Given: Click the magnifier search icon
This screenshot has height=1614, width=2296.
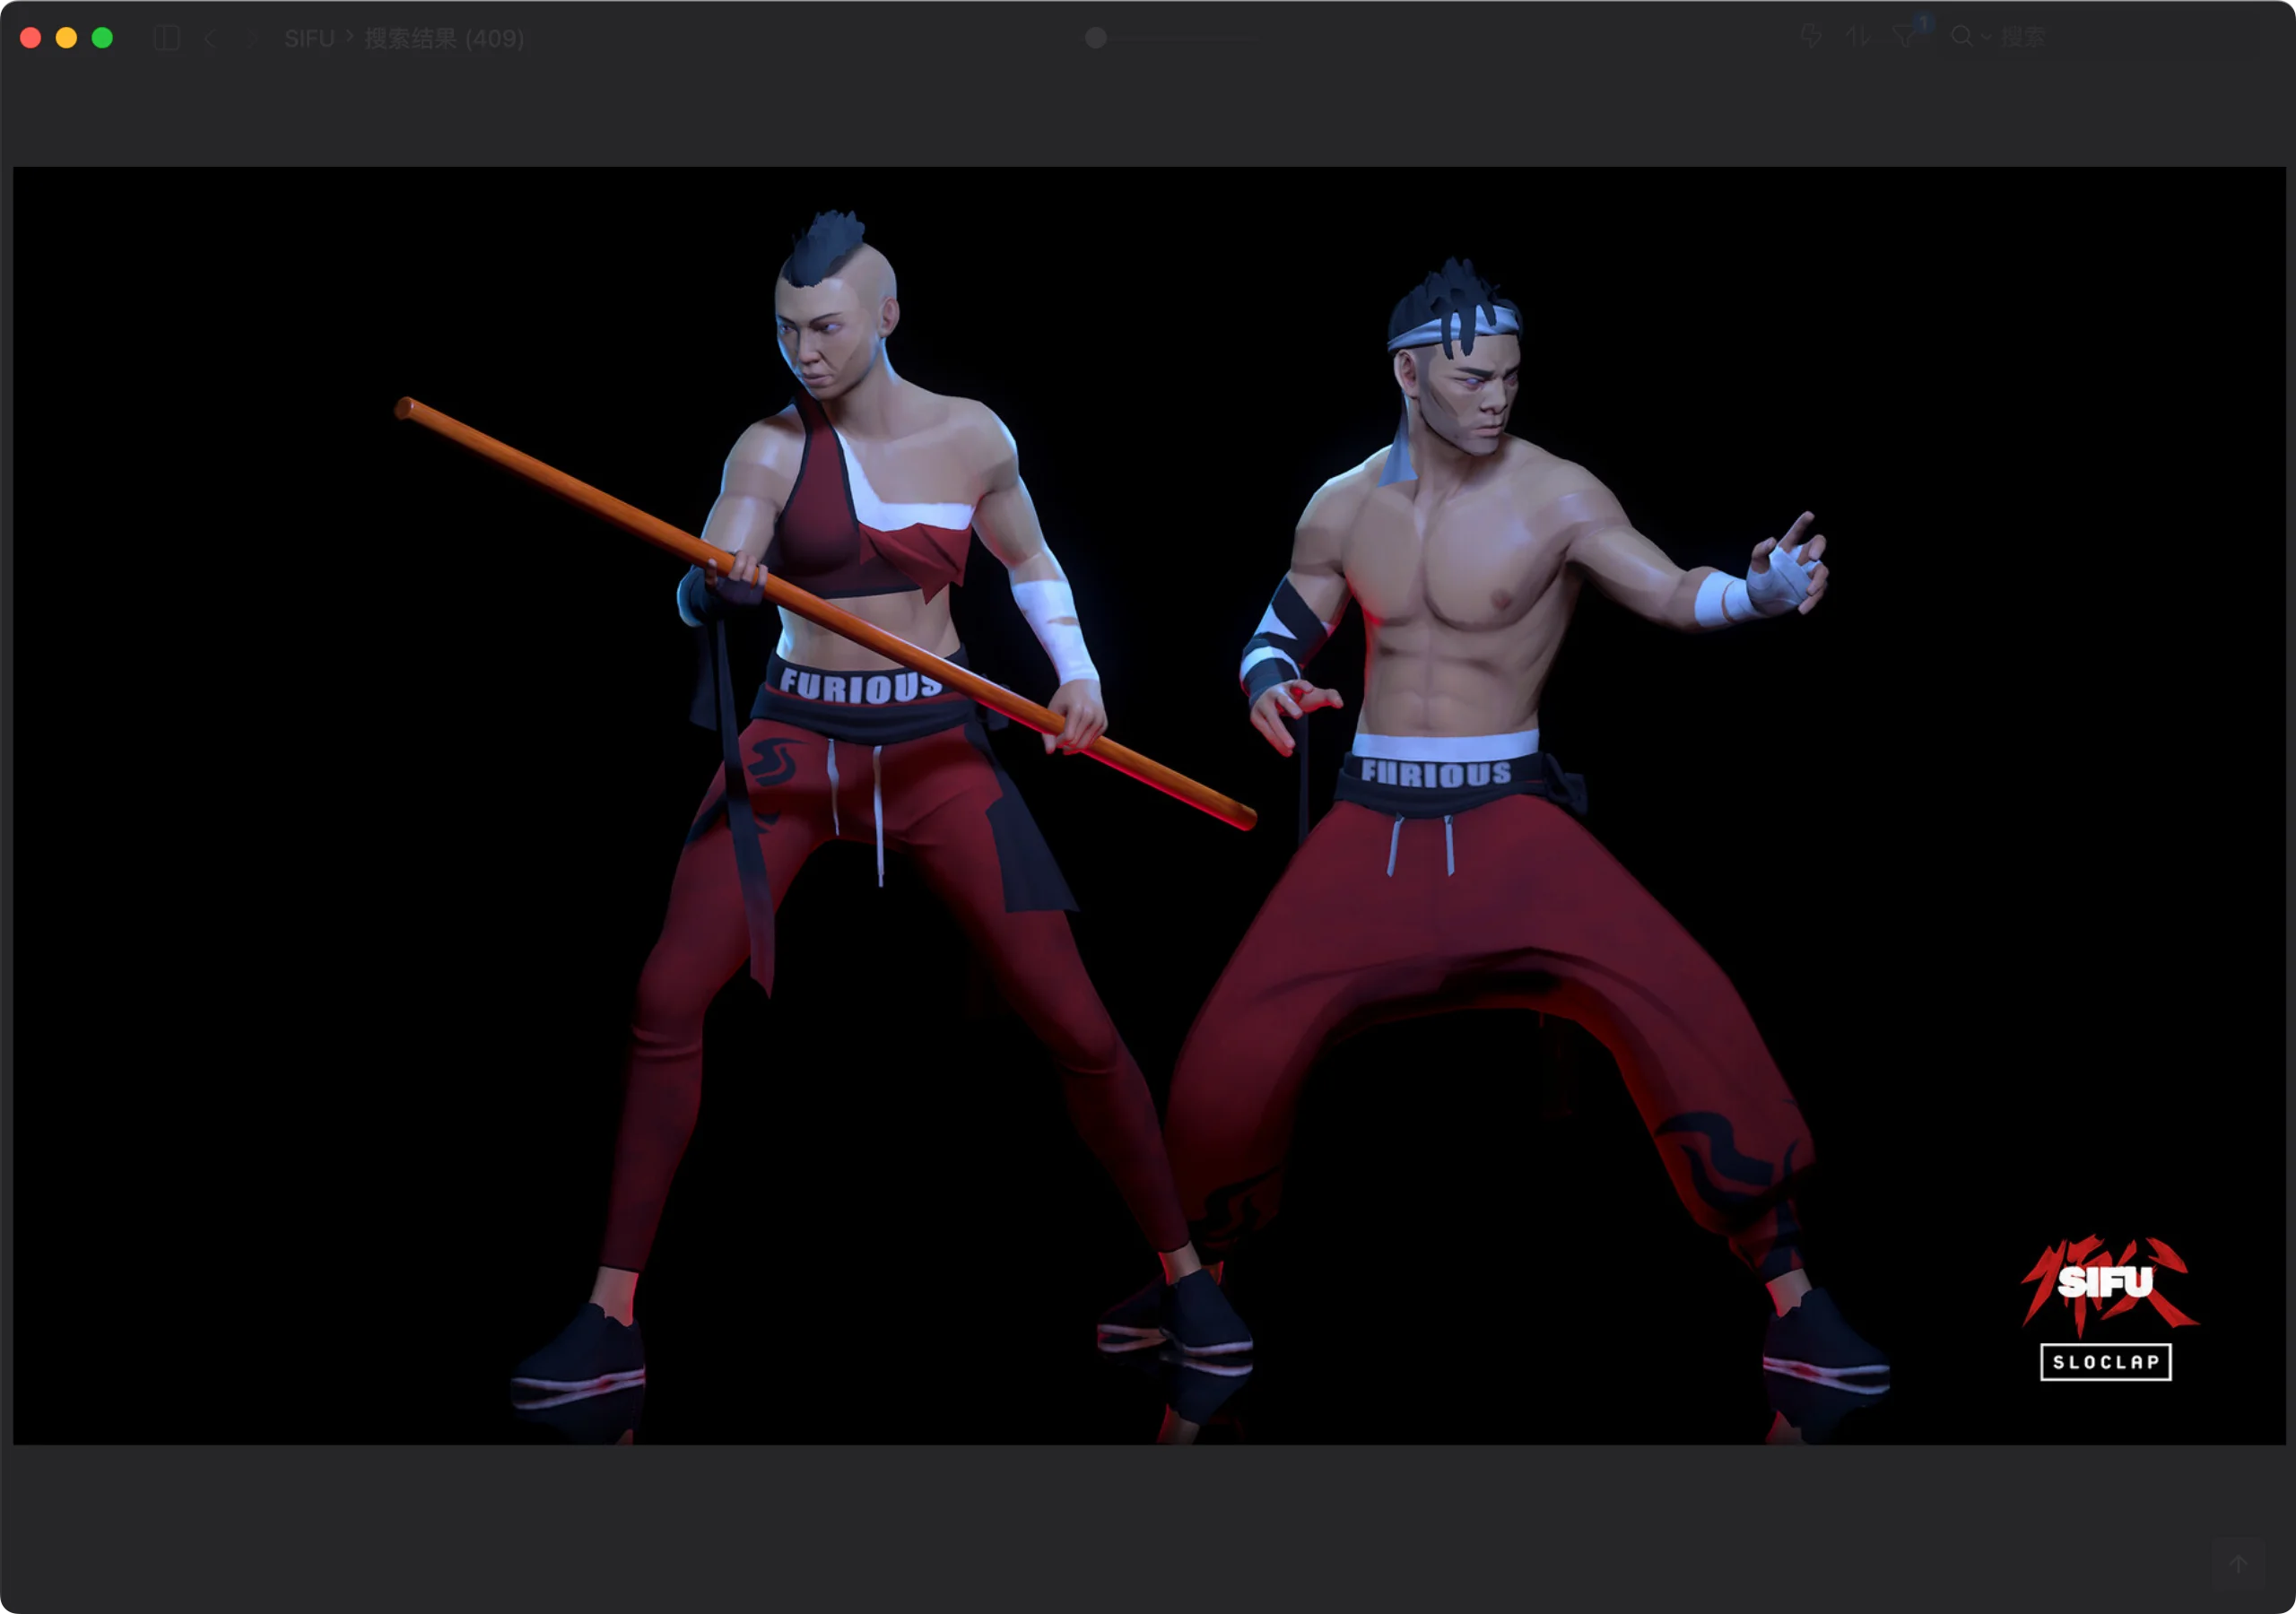Looking at the screenshot, I should (x=1962, y=37).
